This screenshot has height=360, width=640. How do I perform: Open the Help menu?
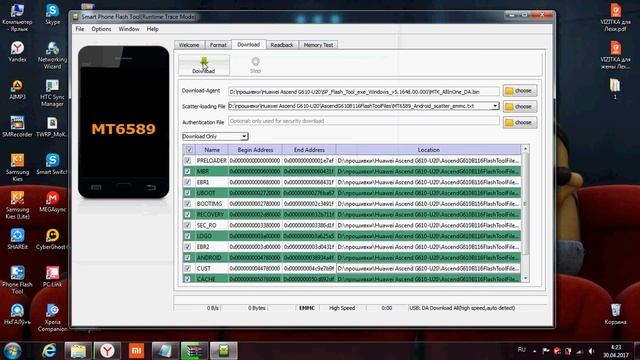click(x=153, y=29)
